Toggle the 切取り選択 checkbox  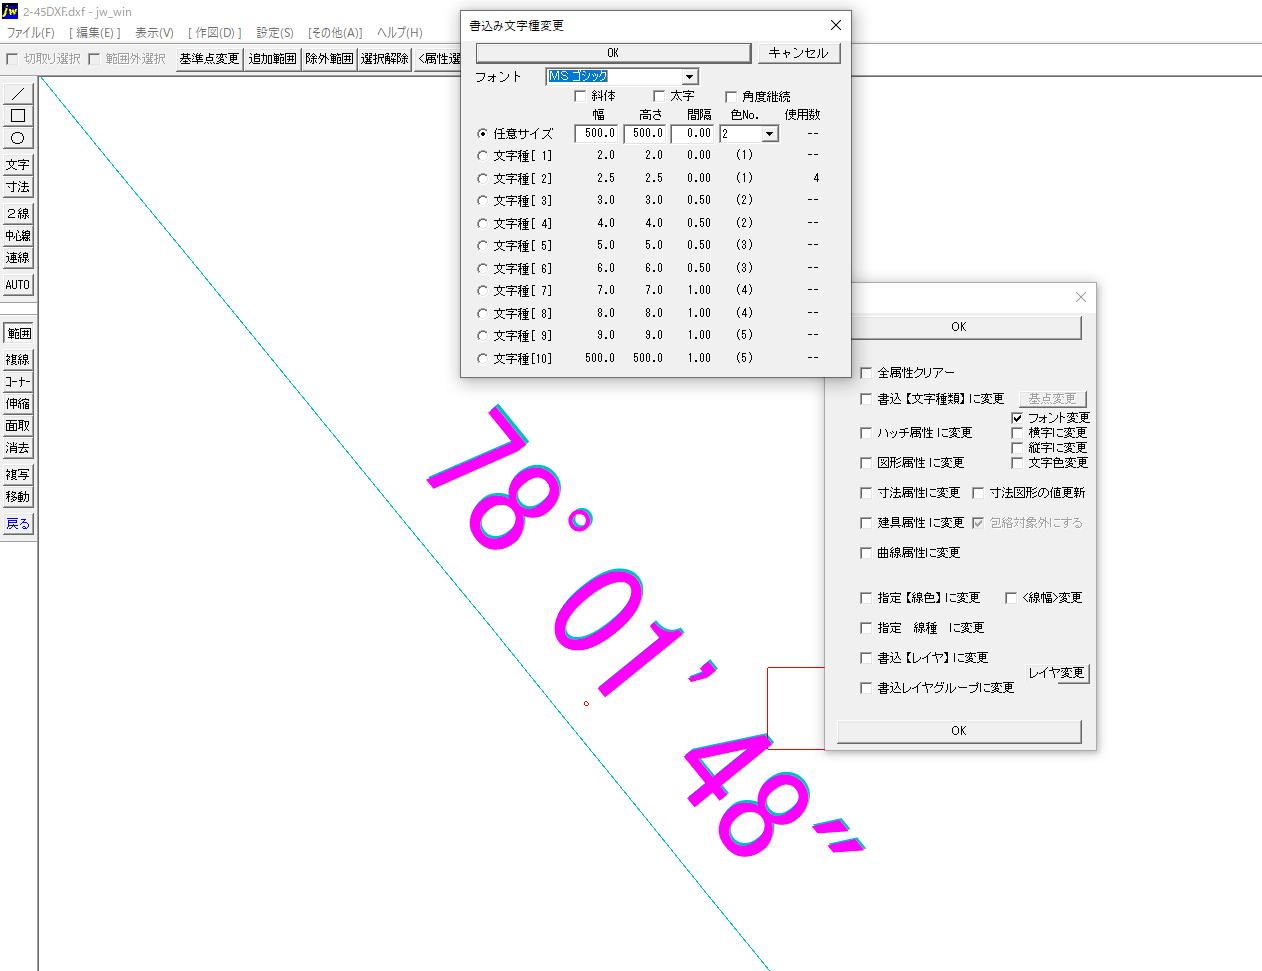(12, 59)
